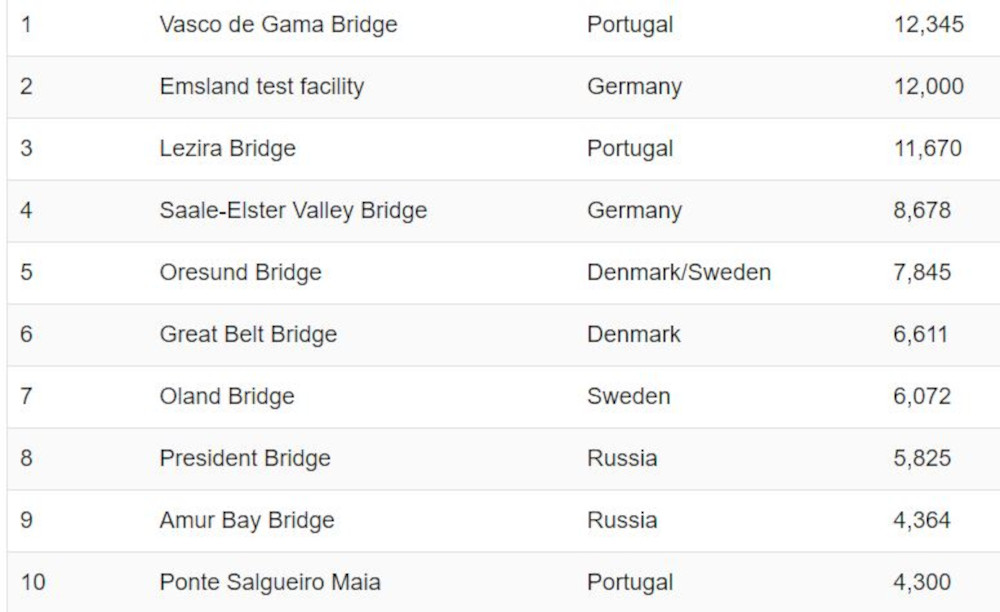The width and height of the screenshot is (1000, 612).
Task: Select the Ponte Salgueiro Maia name
Action: tap(270, 582)
